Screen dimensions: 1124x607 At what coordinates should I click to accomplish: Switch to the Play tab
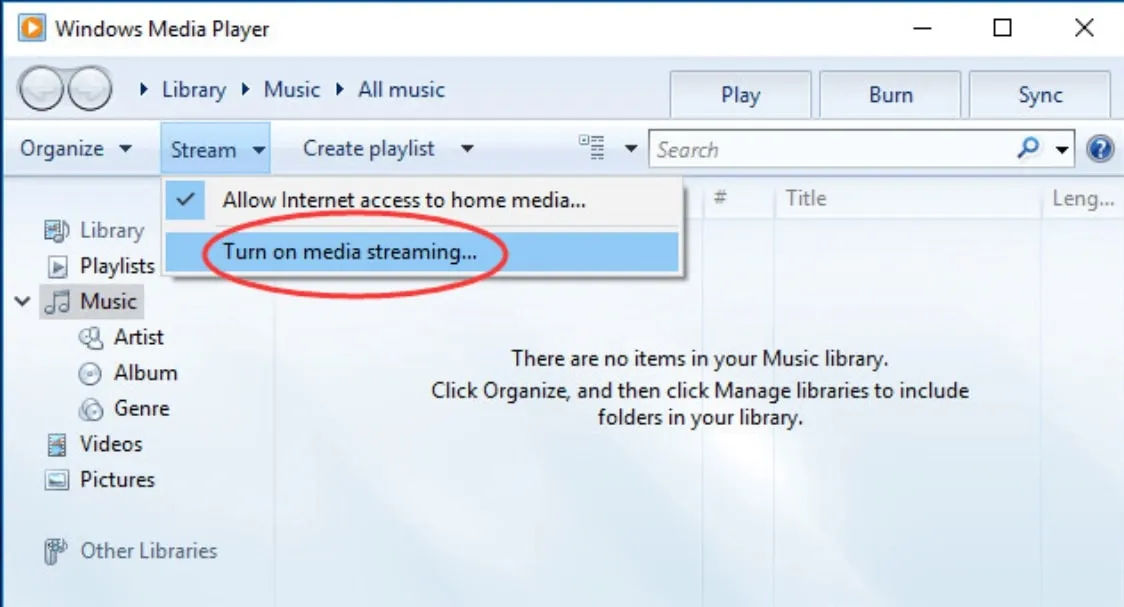(x=740, y=95)
